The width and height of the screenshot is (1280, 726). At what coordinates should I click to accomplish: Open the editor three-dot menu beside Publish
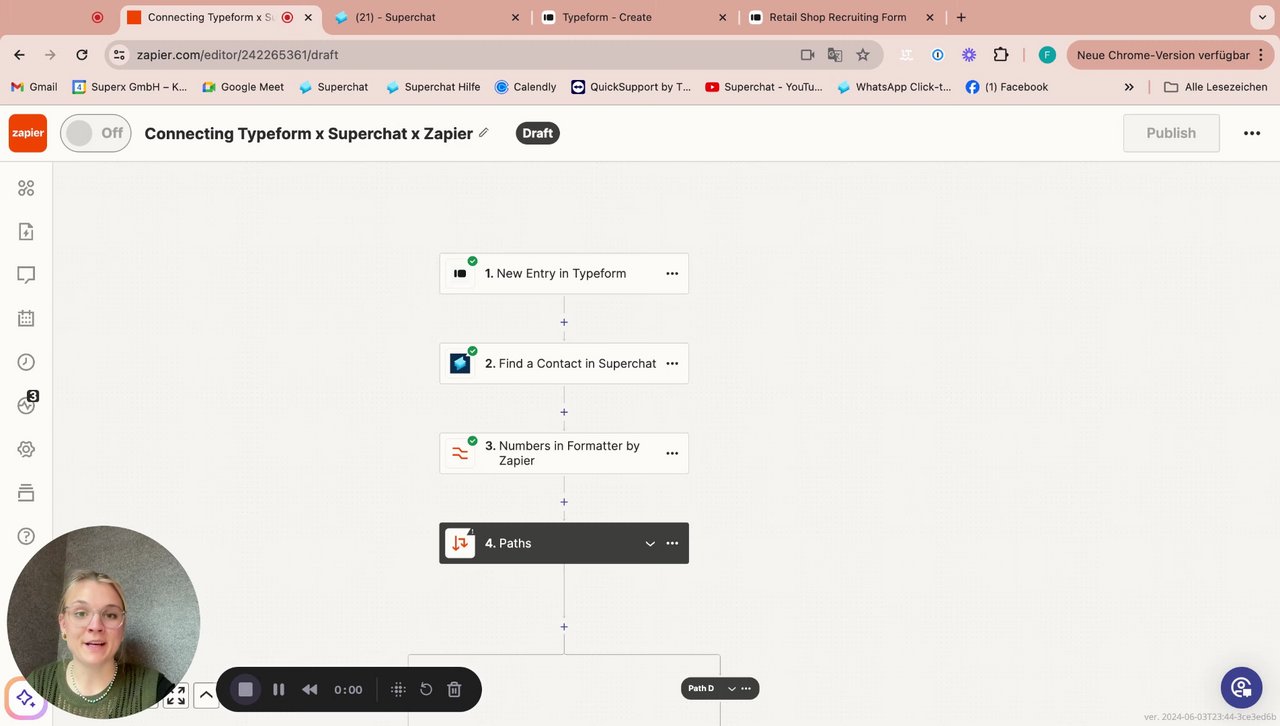[x=1252, y=133]
